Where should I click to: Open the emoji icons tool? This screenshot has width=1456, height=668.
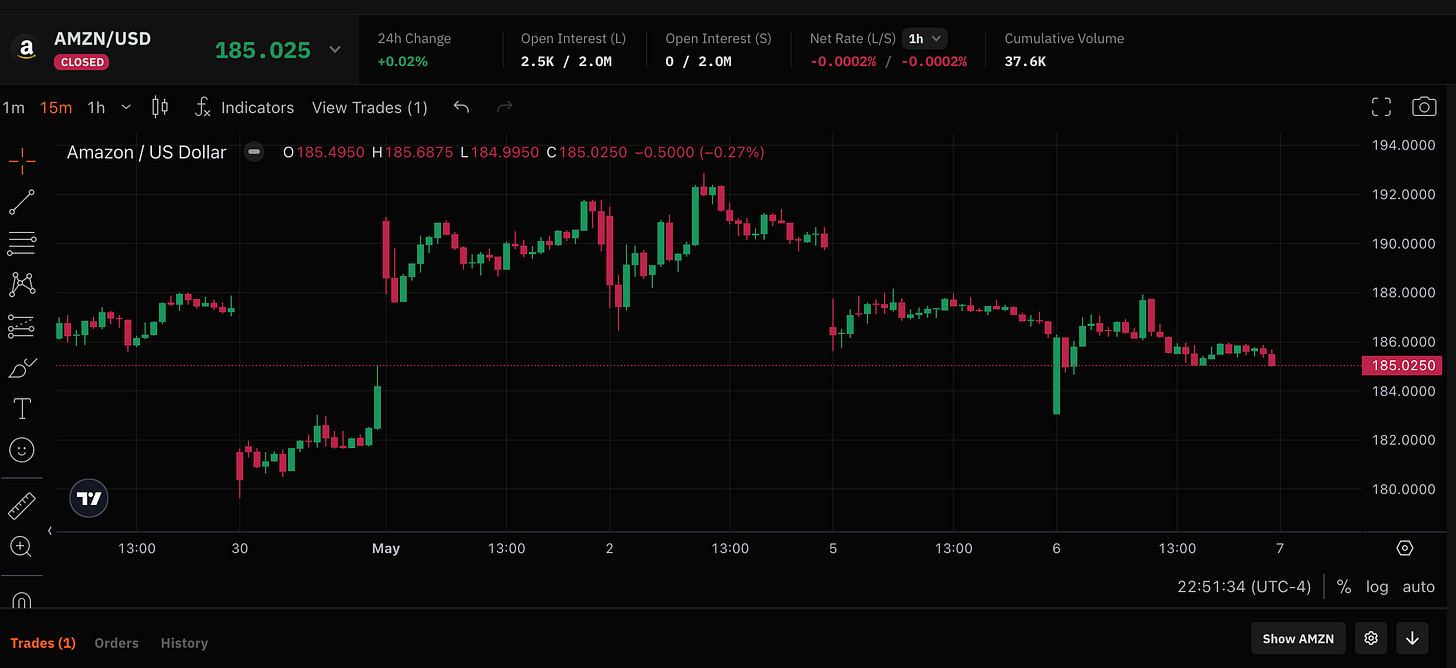coord(22,450)
